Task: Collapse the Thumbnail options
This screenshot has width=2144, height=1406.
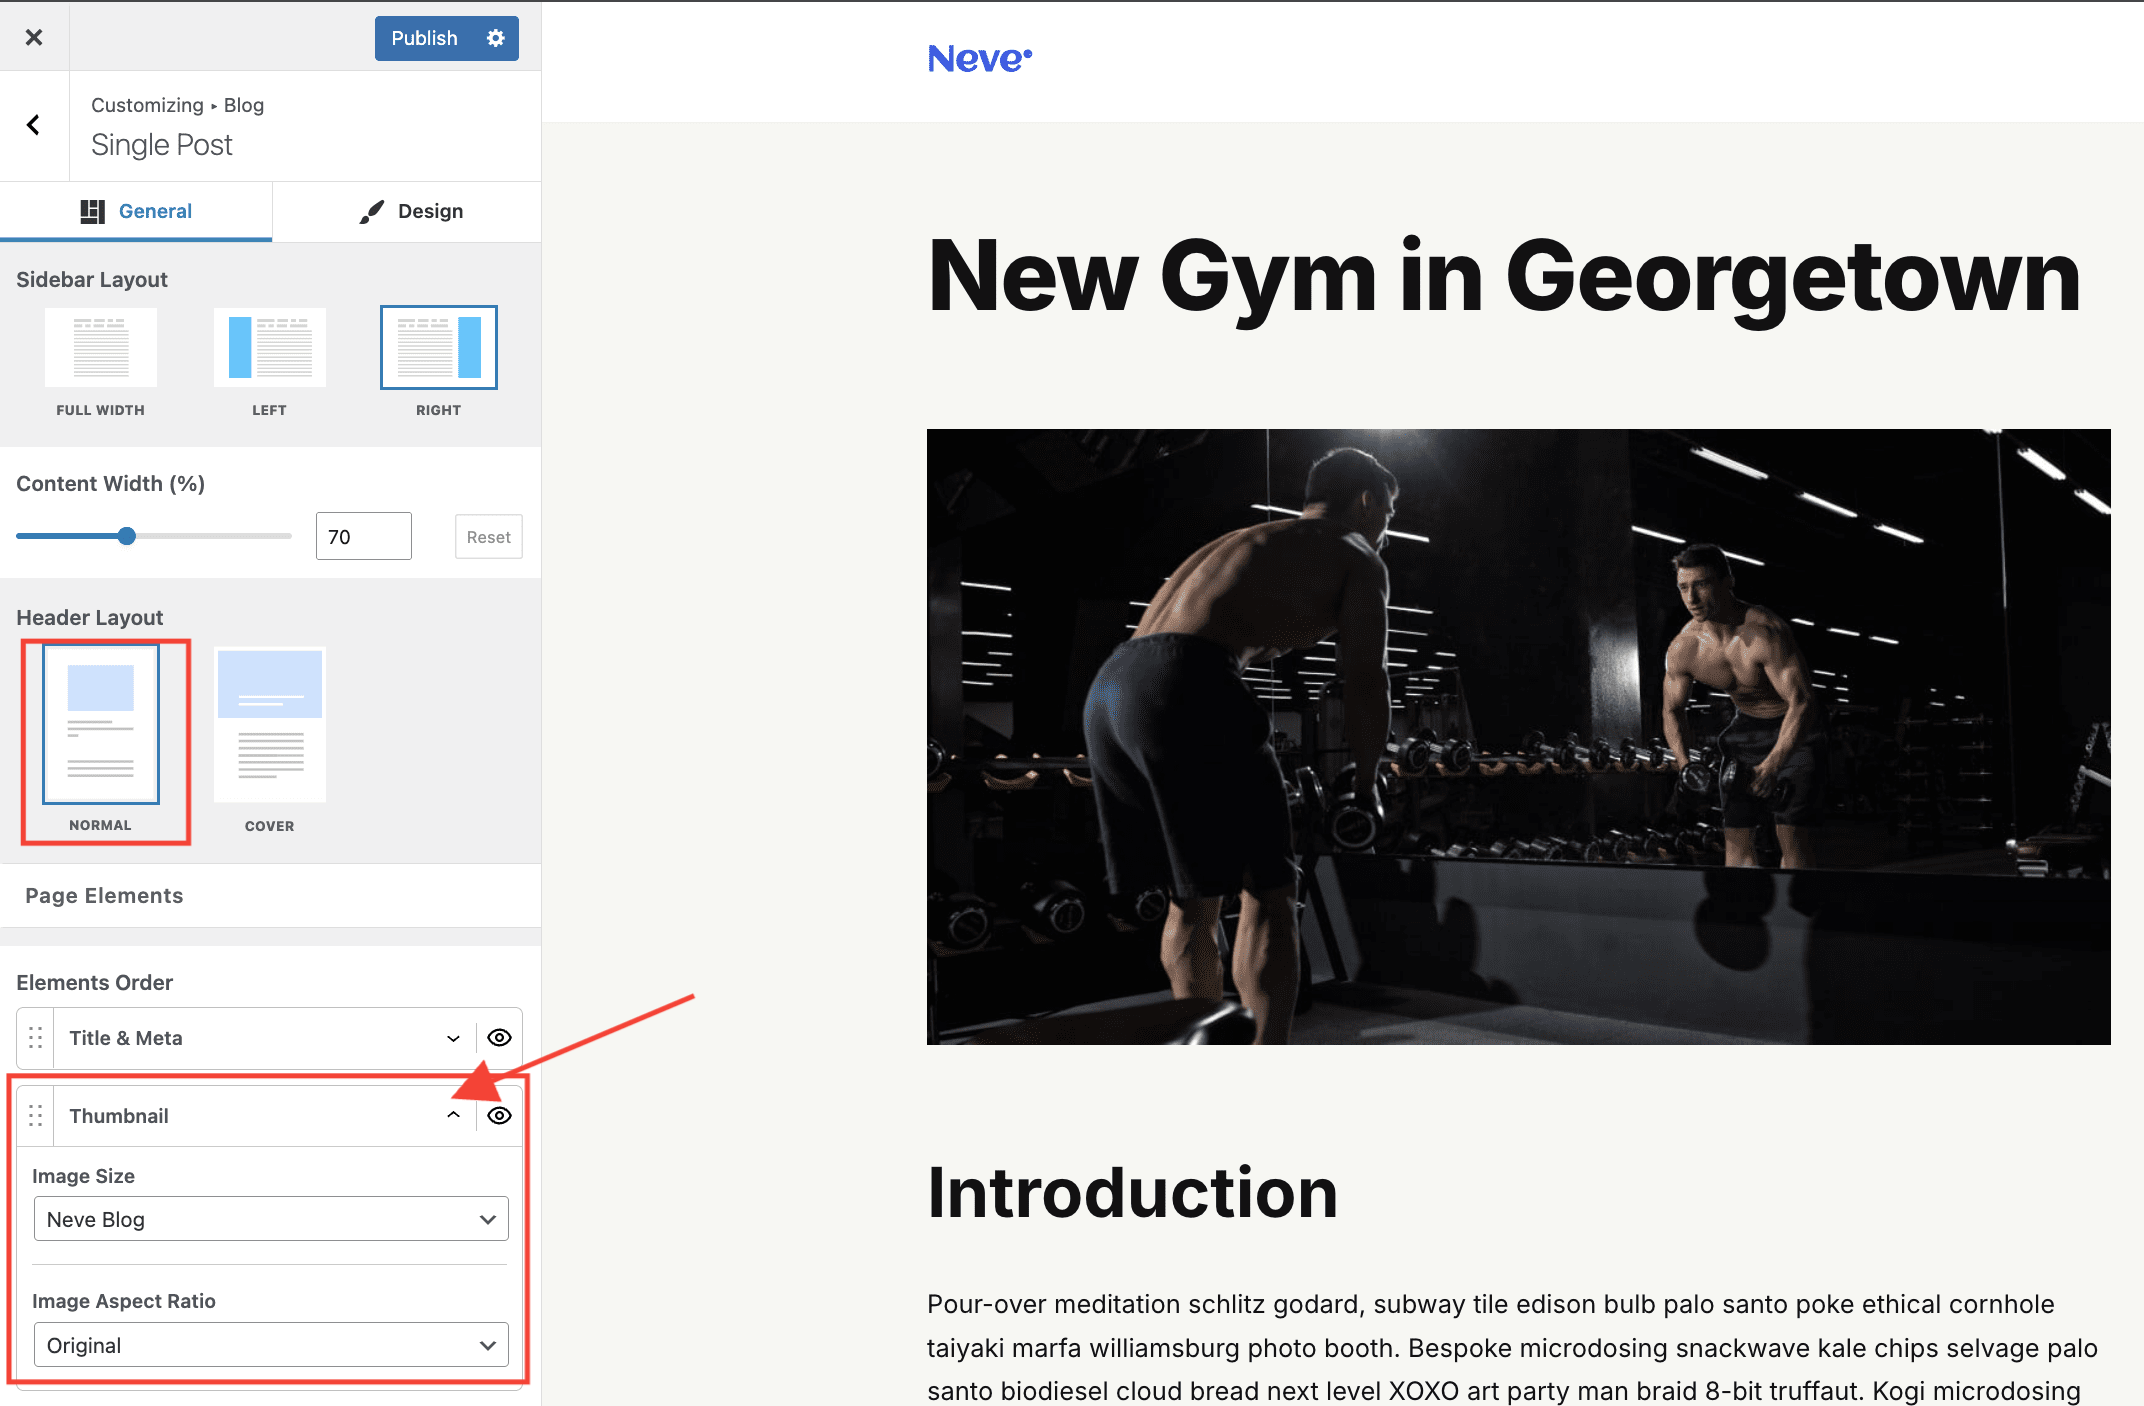Action: tap(453, 1115)
